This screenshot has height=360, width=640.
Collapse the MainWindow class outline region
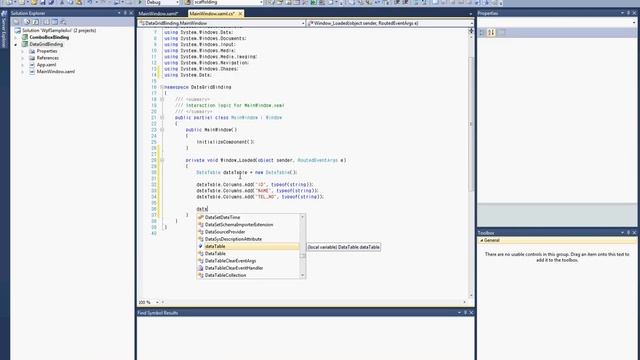(x=162, y=118)
